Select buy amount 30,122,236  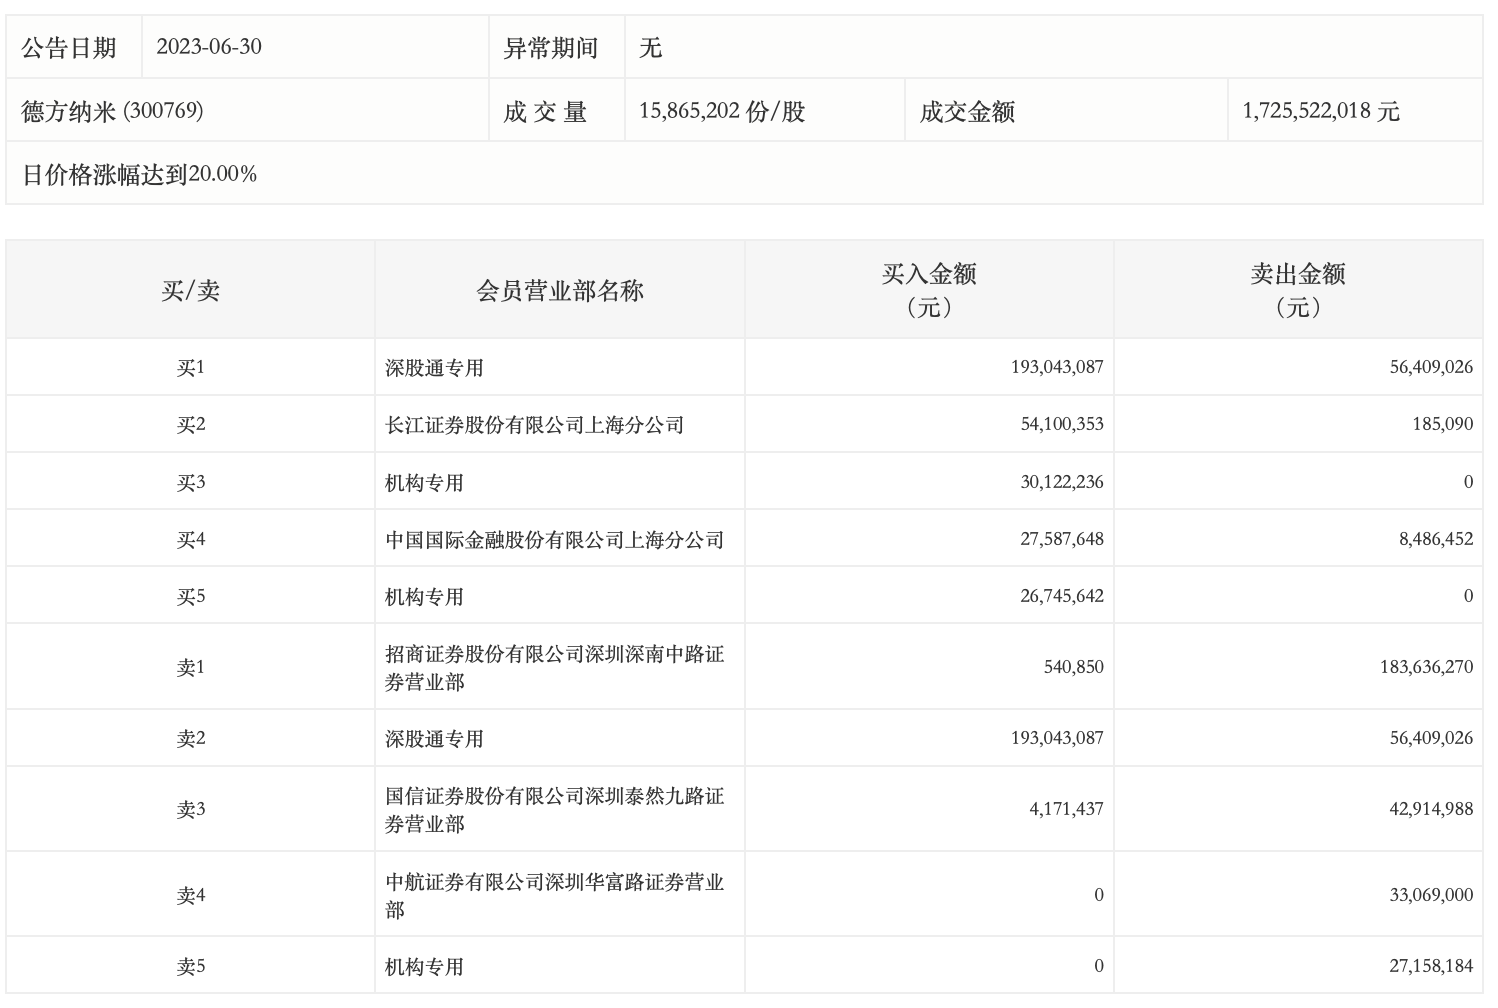(1062, 482)
